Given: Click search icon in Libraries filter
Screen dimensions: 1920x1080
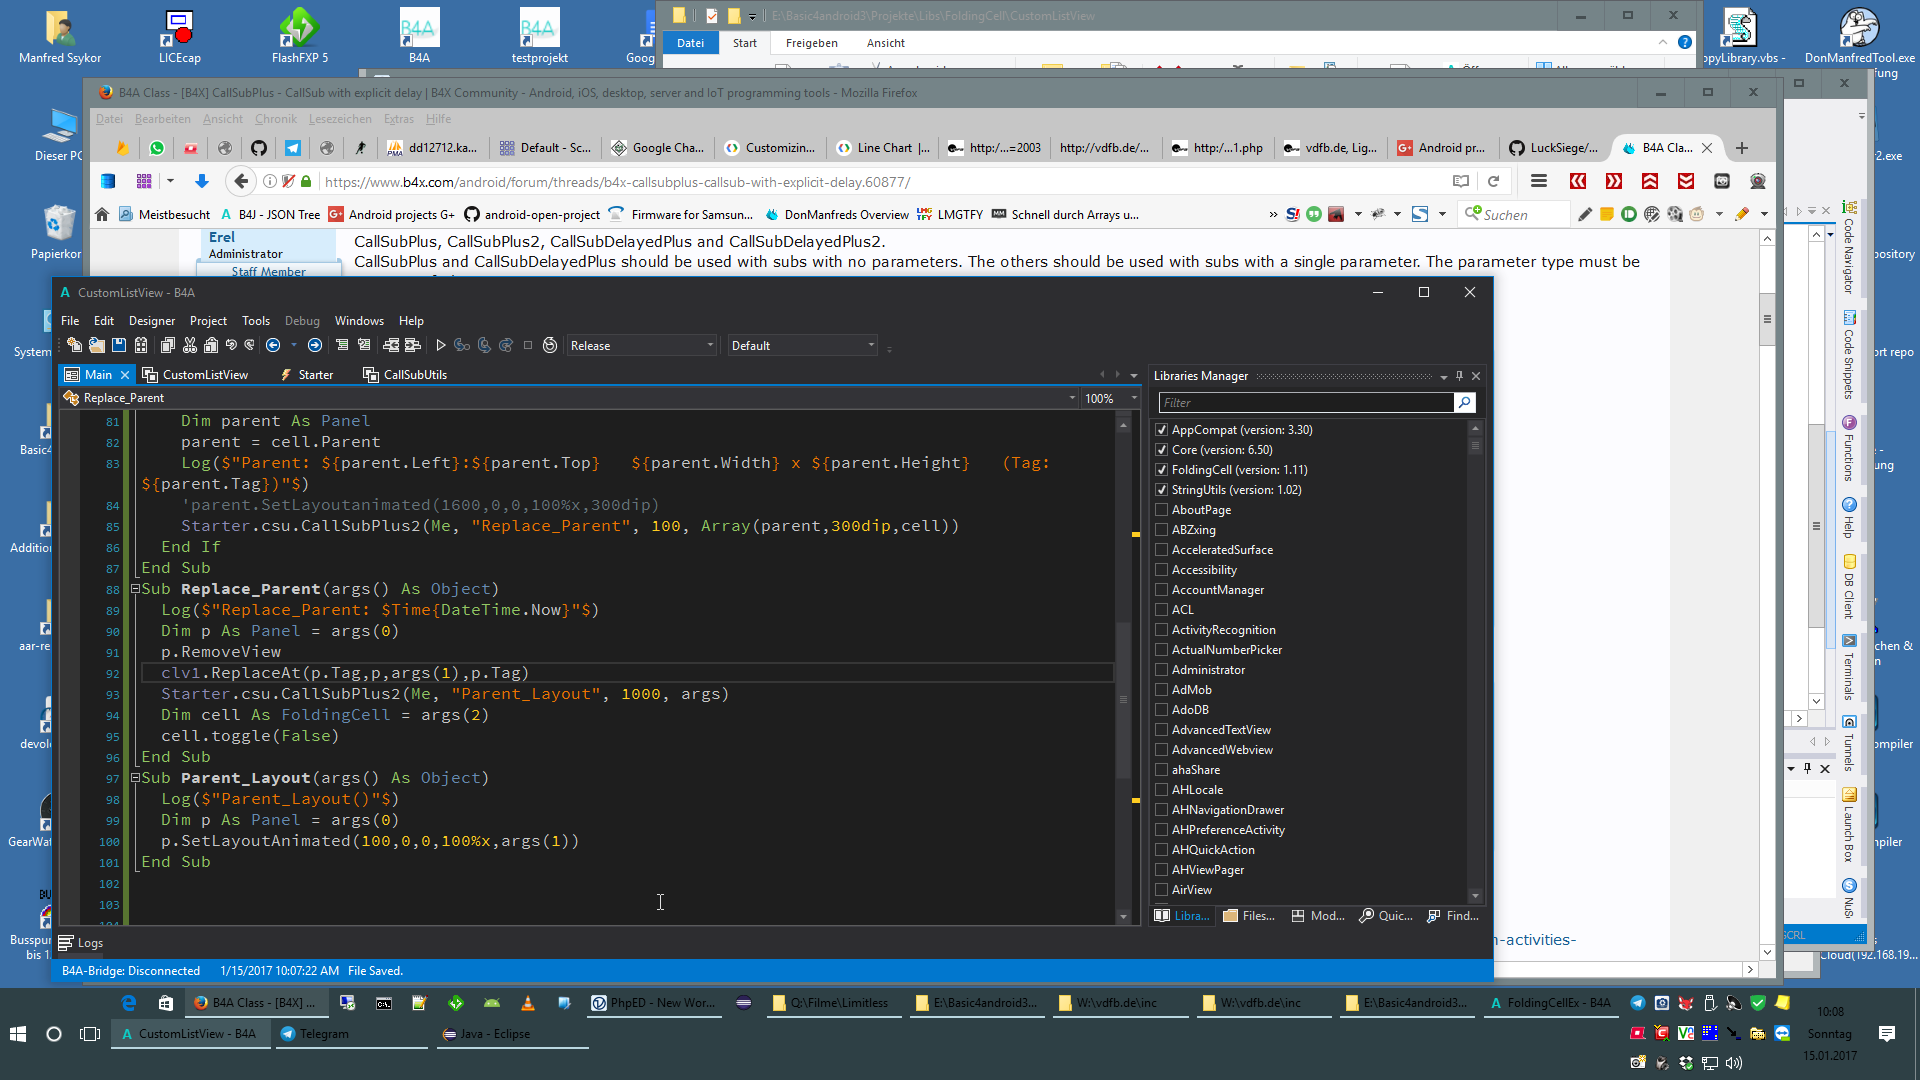Looking at the screenshot, I should coord(1465,402).
